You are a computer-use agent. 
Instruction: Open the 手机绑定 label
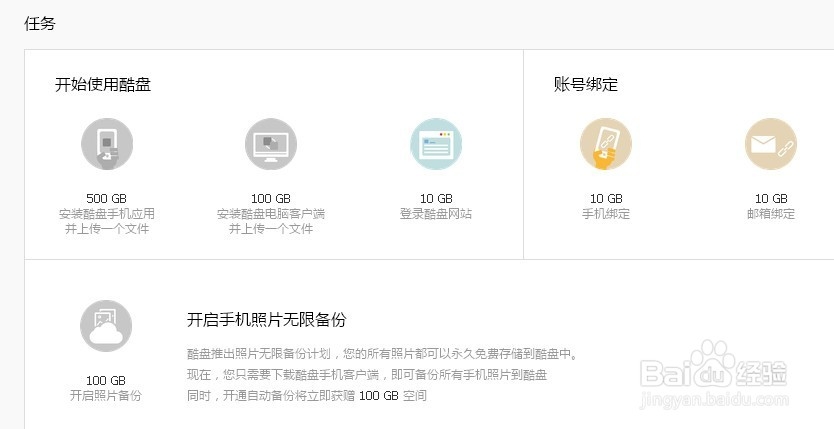point(606,214)
